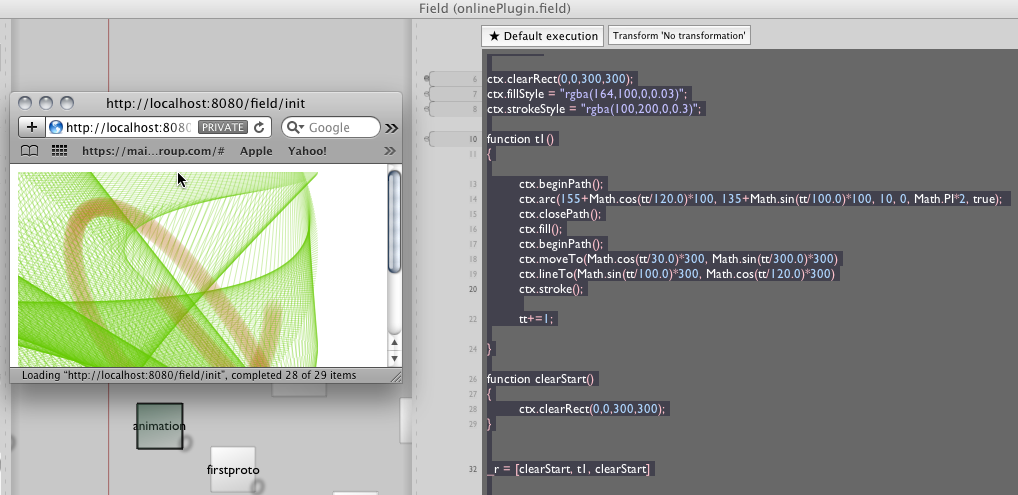Expand the bookmarks bar overflow chevron
This screenshot has width=1018, height=495.
[390, 151]
